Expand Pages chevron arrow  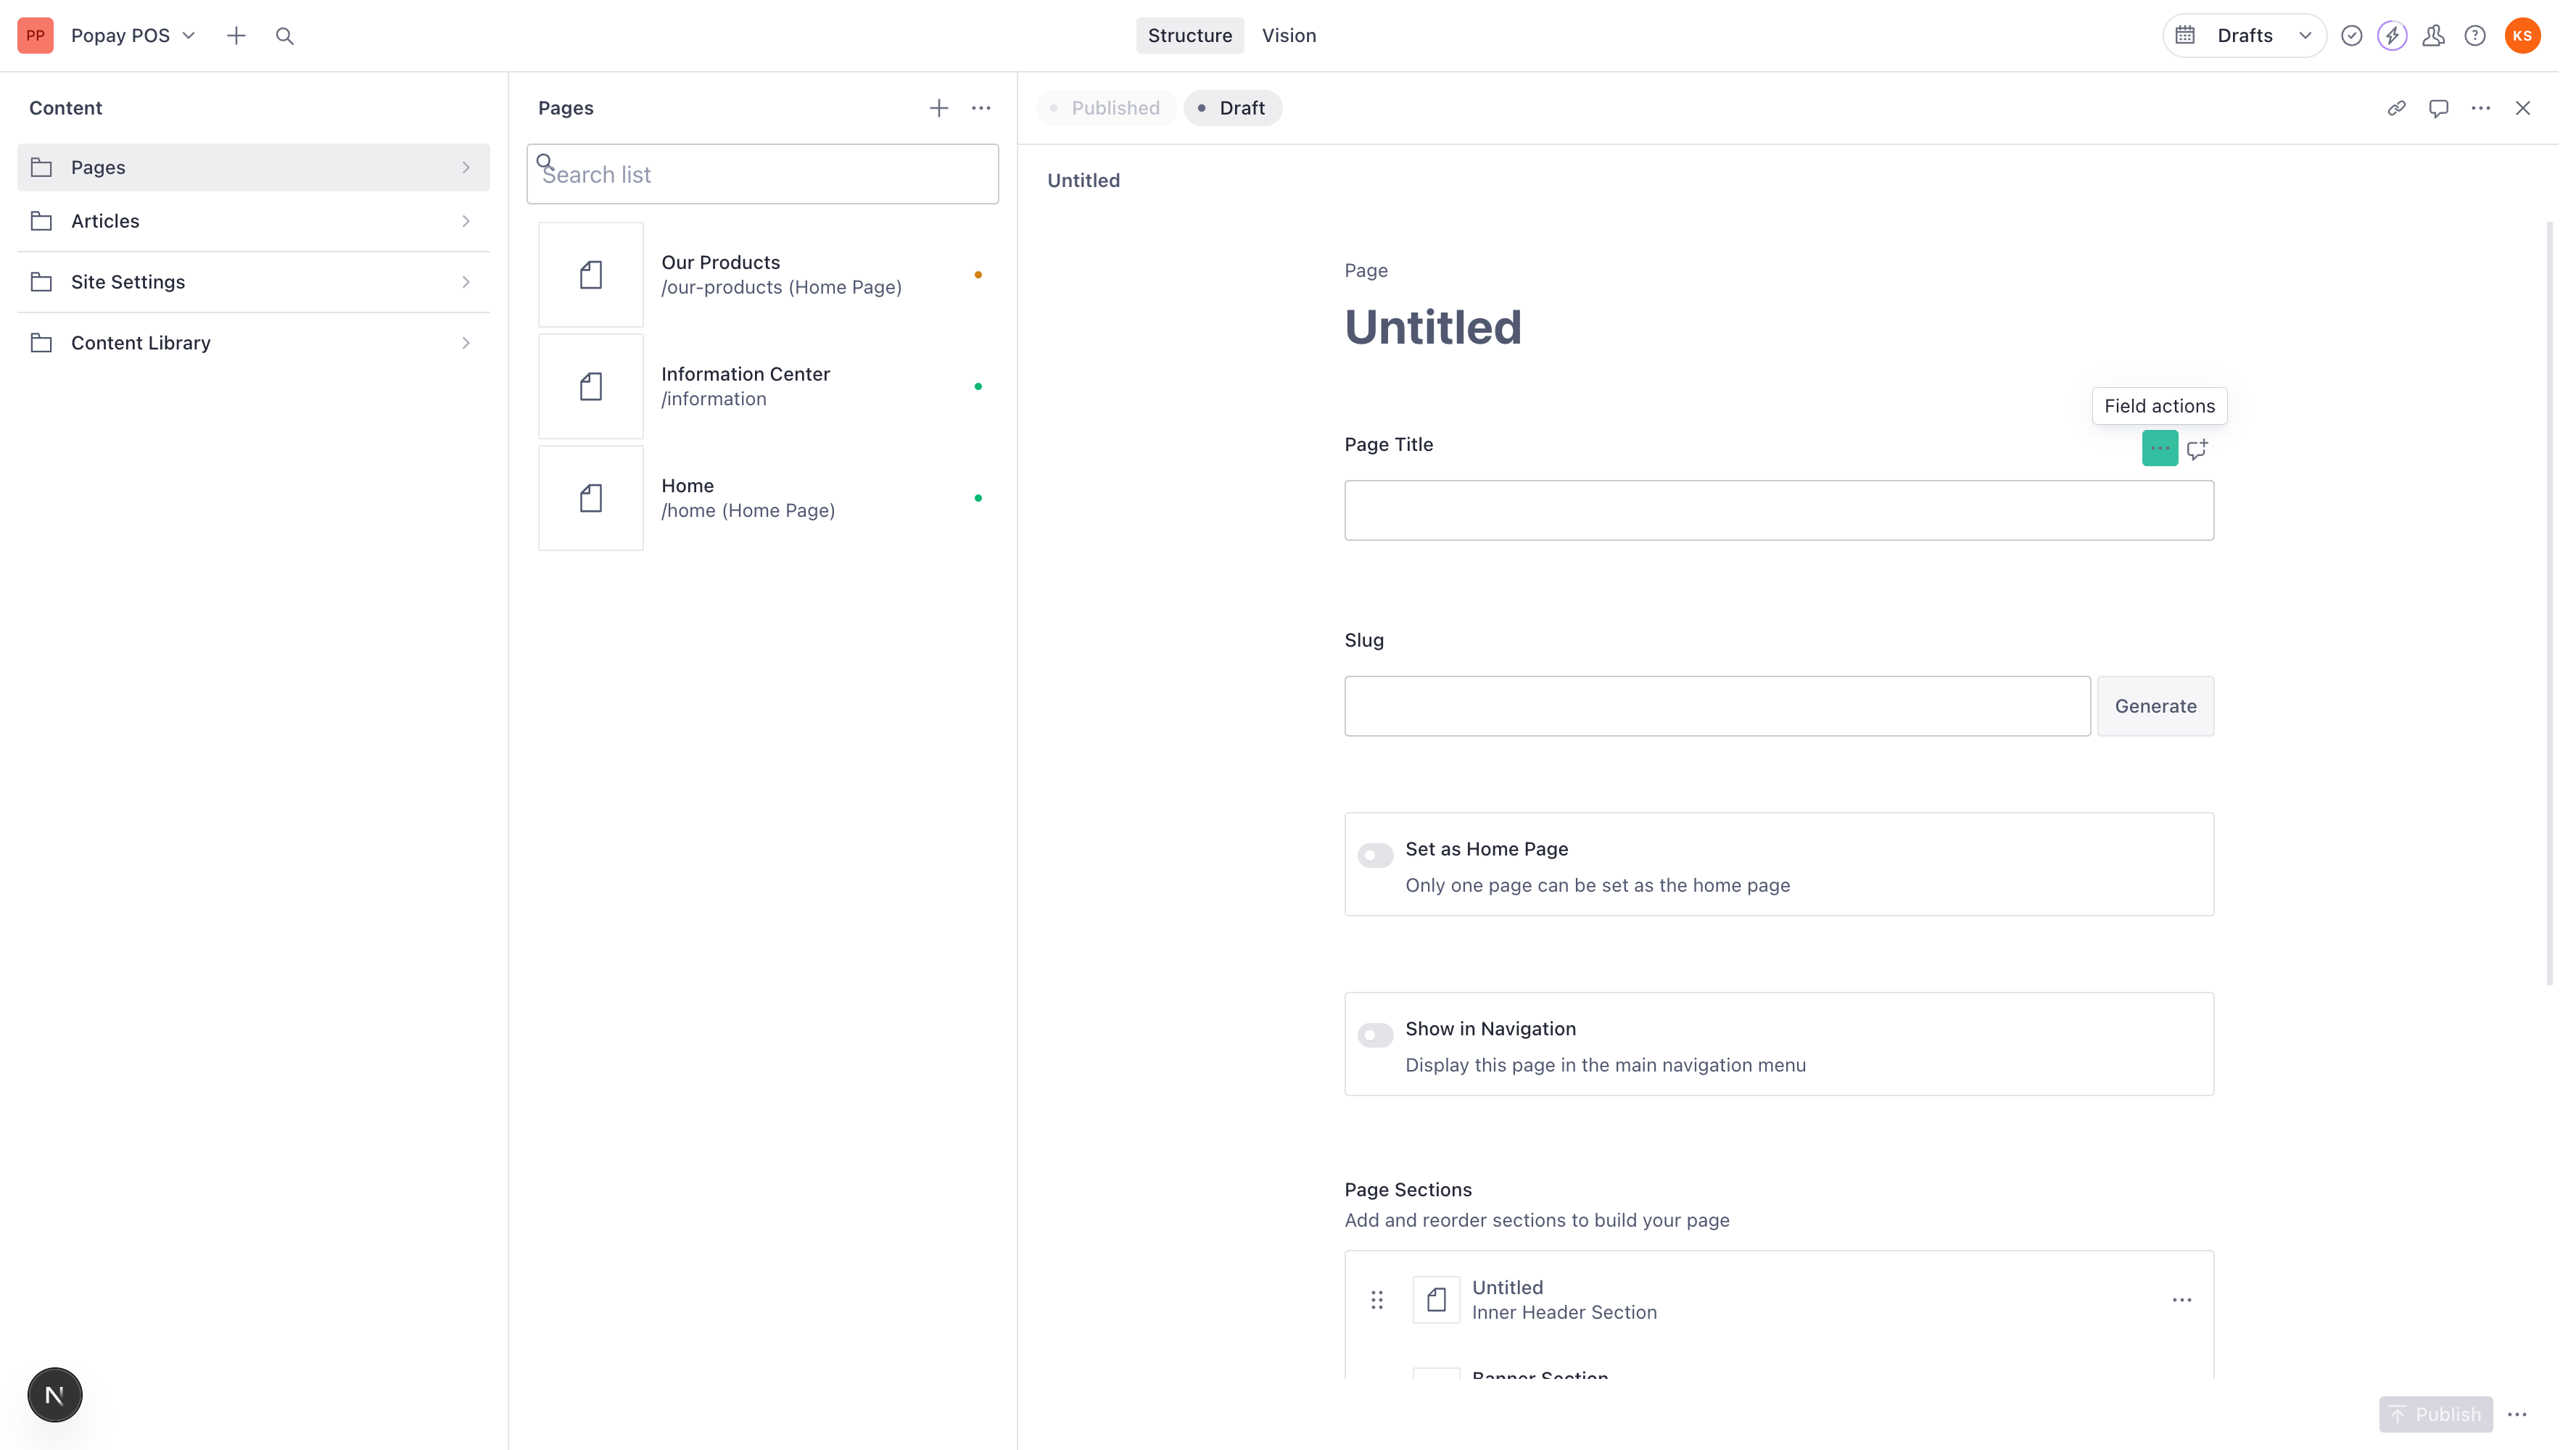click(x=466, y=167)
